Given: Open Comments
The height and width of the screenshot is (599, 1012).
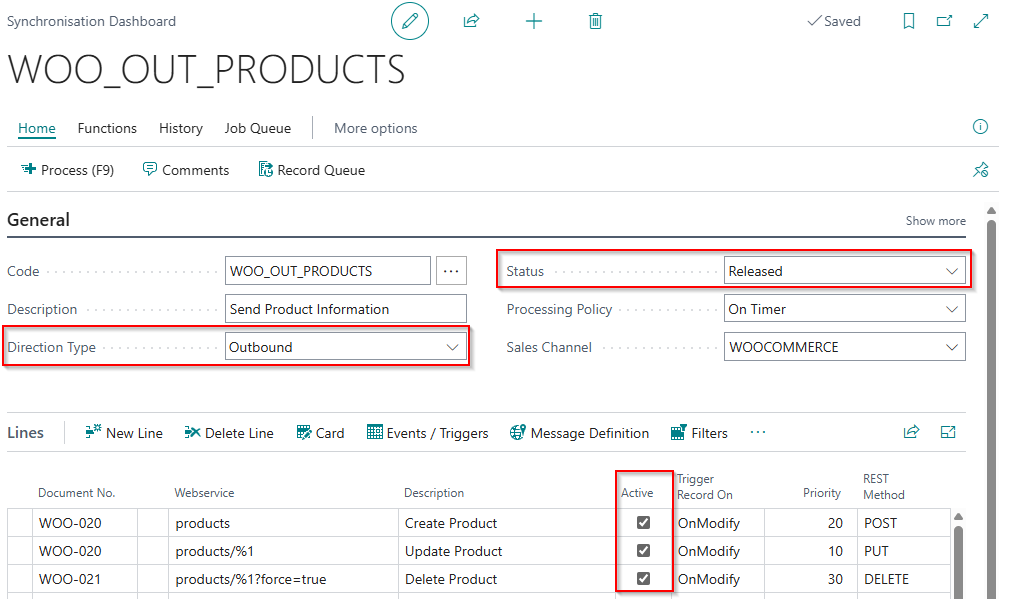Looking at the screenshot, I should pyautogui.click(x=186, y=170).
